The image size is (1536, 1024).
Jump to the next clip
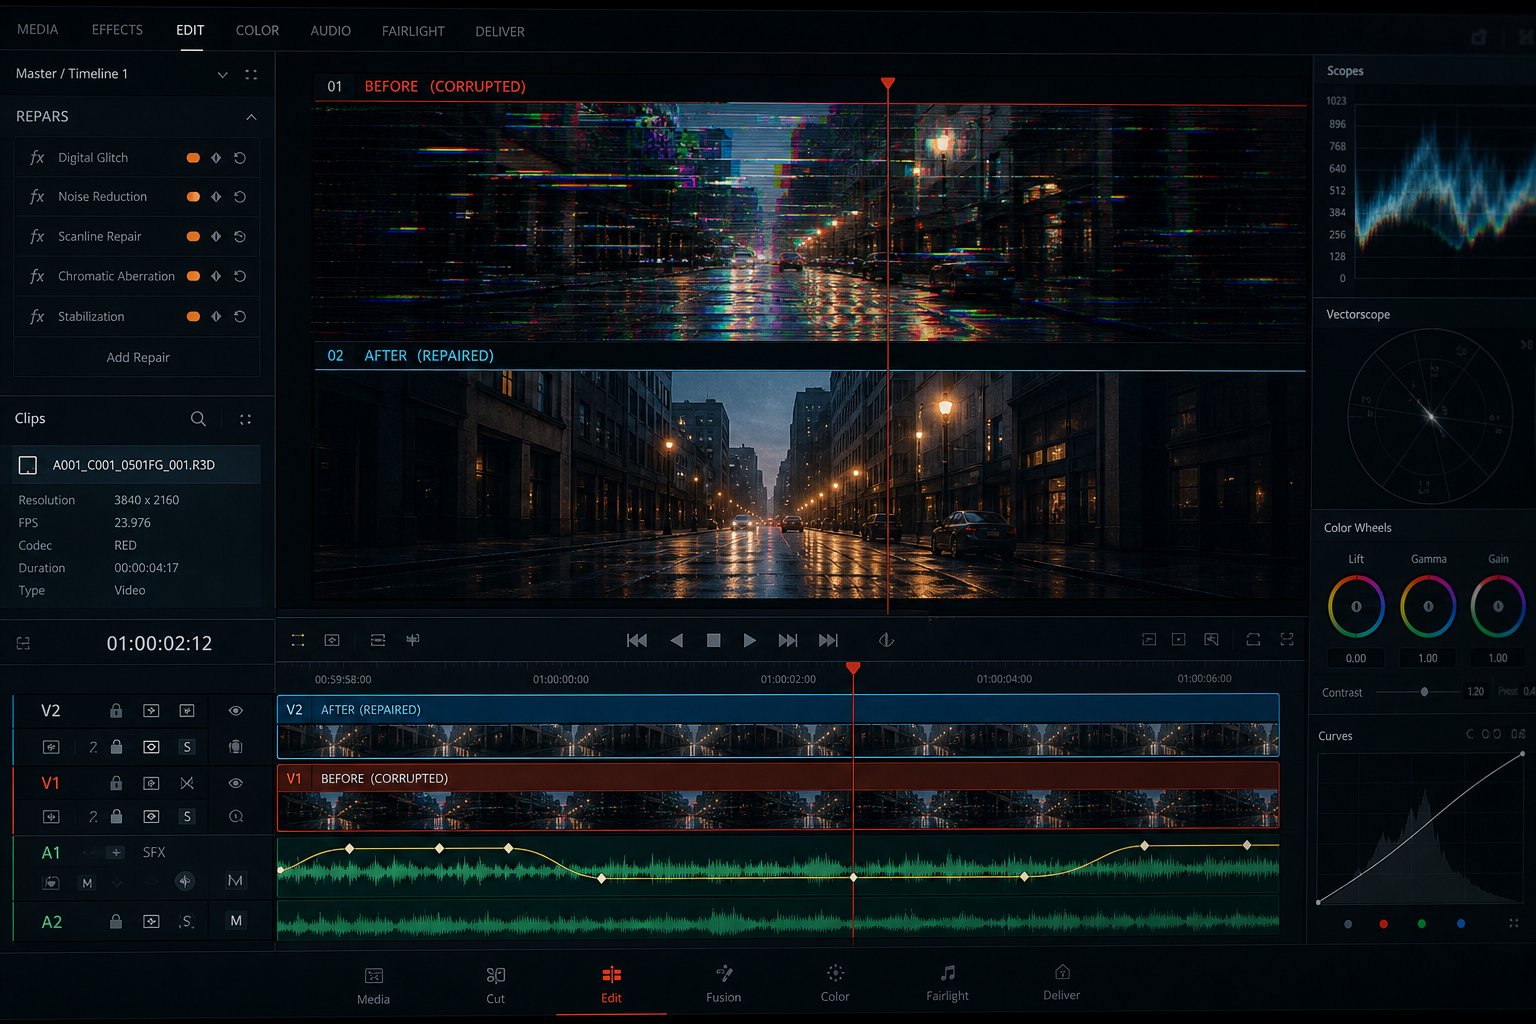pos(788,640)
